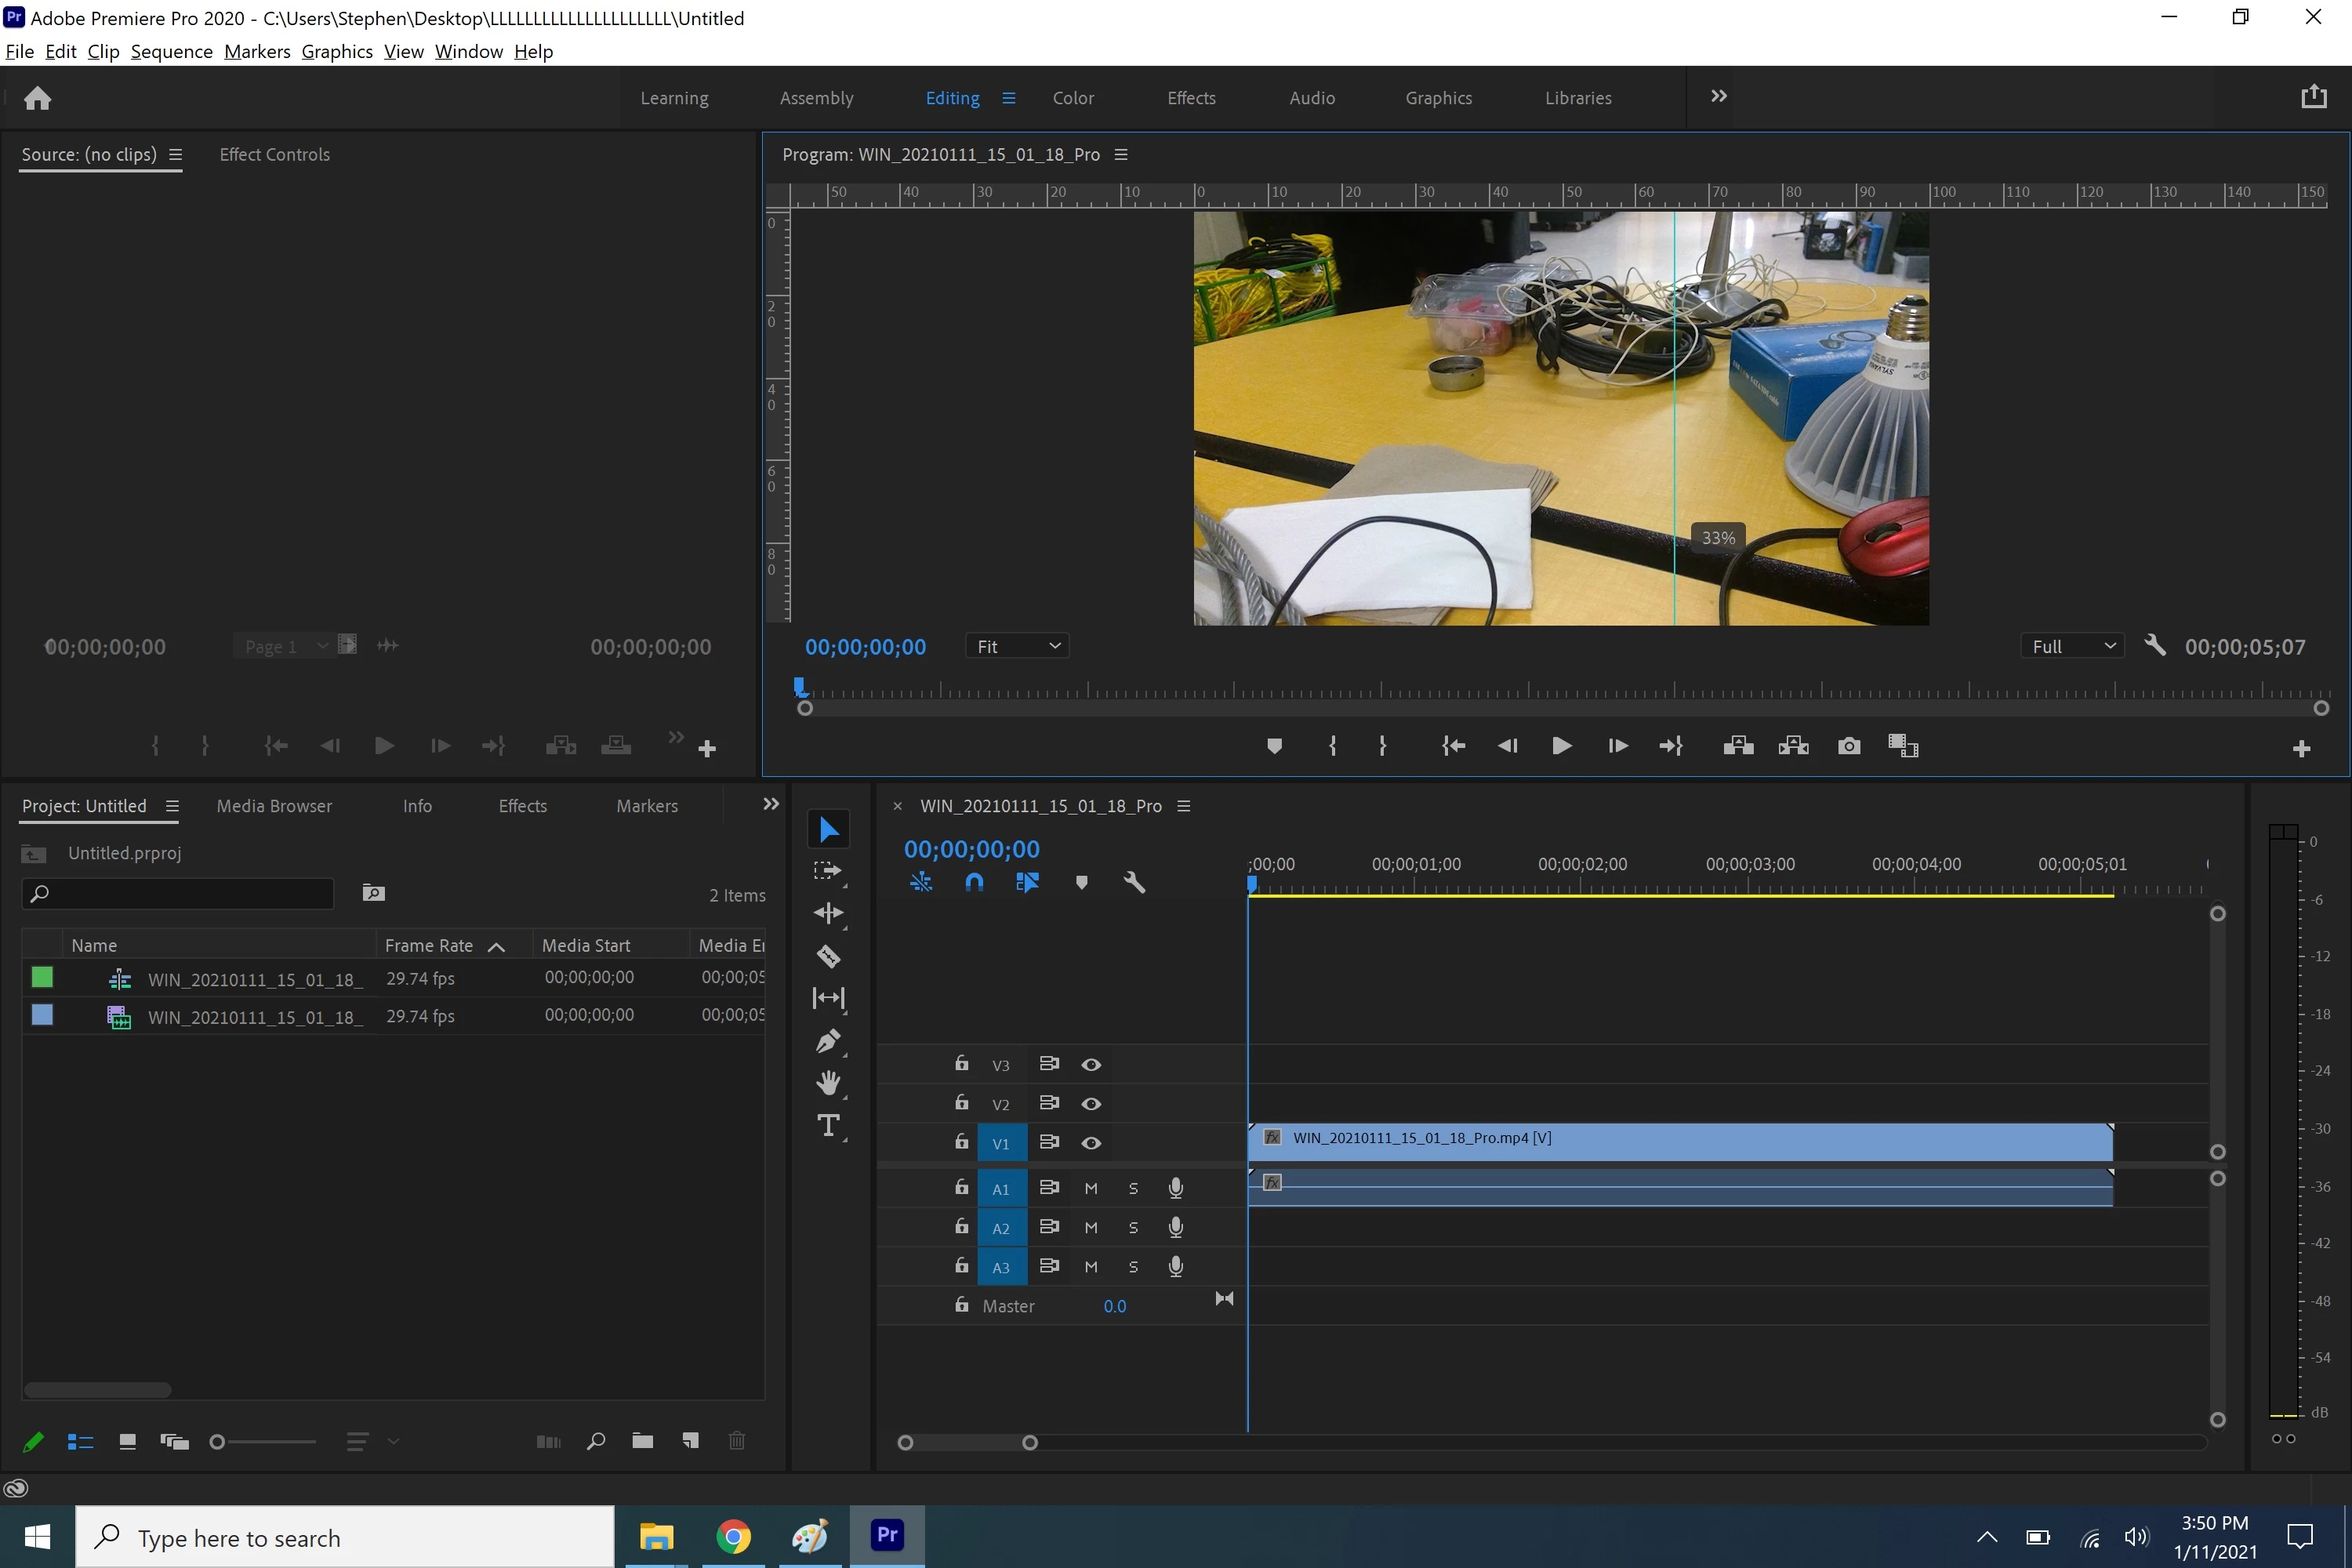
Task: Hide V1 track output eye
Action: pyautogui.click(x=1091, y=1143)
